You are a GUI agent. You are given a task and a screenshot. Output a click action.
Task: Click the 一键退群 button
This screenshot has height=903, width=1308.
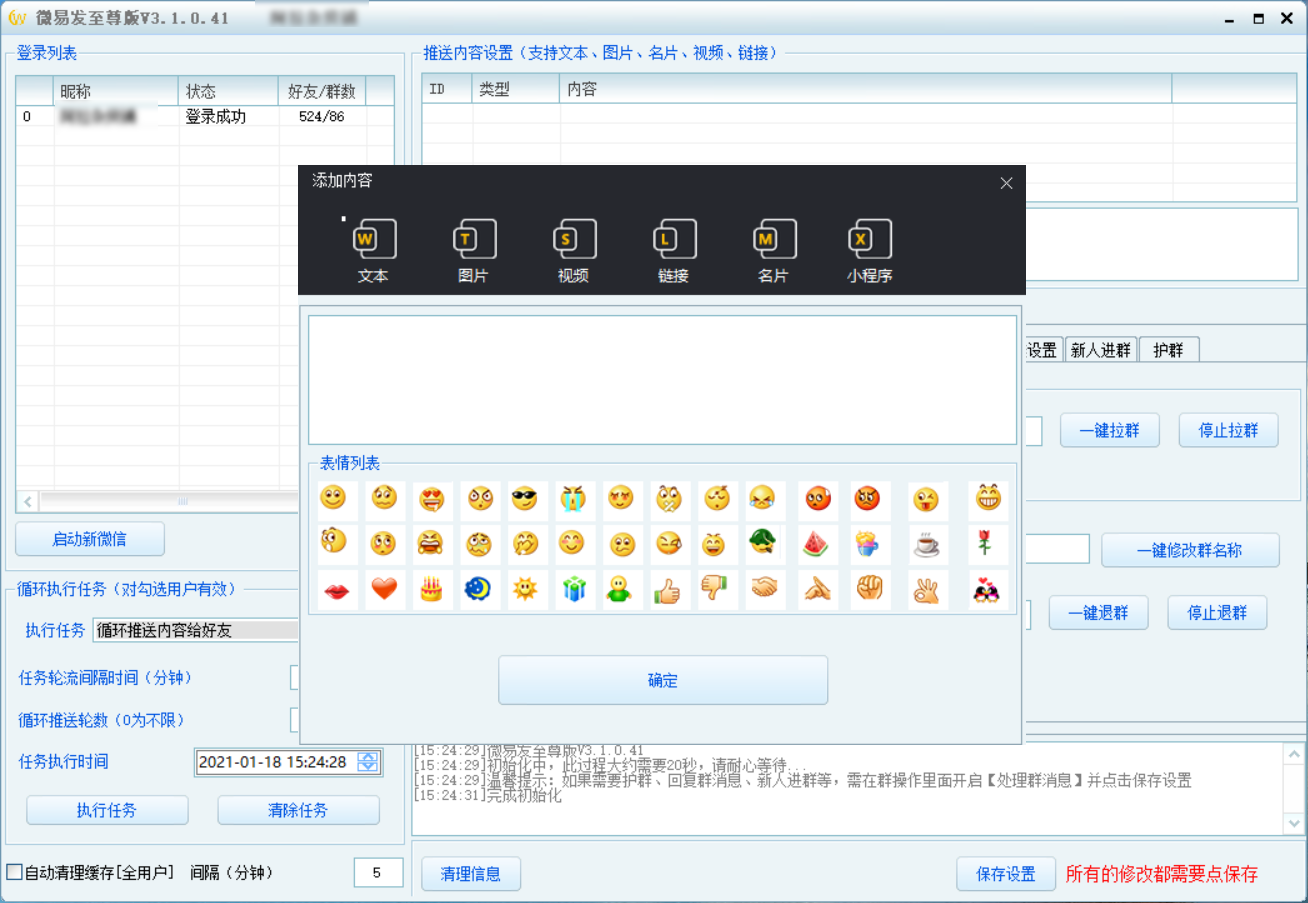pos(1098,613)
